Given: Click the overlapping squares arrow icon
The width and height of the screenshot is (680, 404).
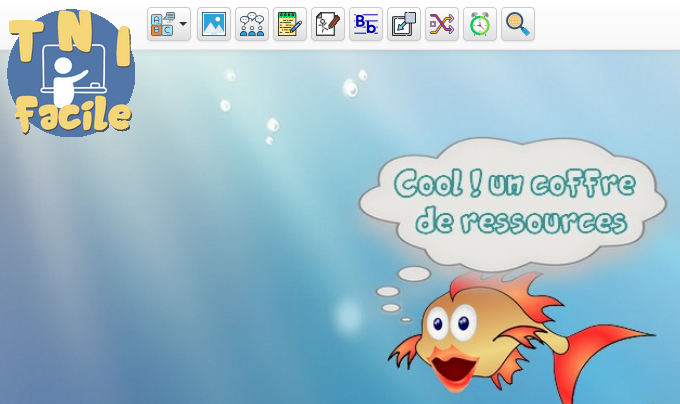Looking at the screenshot, I should coord(404,25).
